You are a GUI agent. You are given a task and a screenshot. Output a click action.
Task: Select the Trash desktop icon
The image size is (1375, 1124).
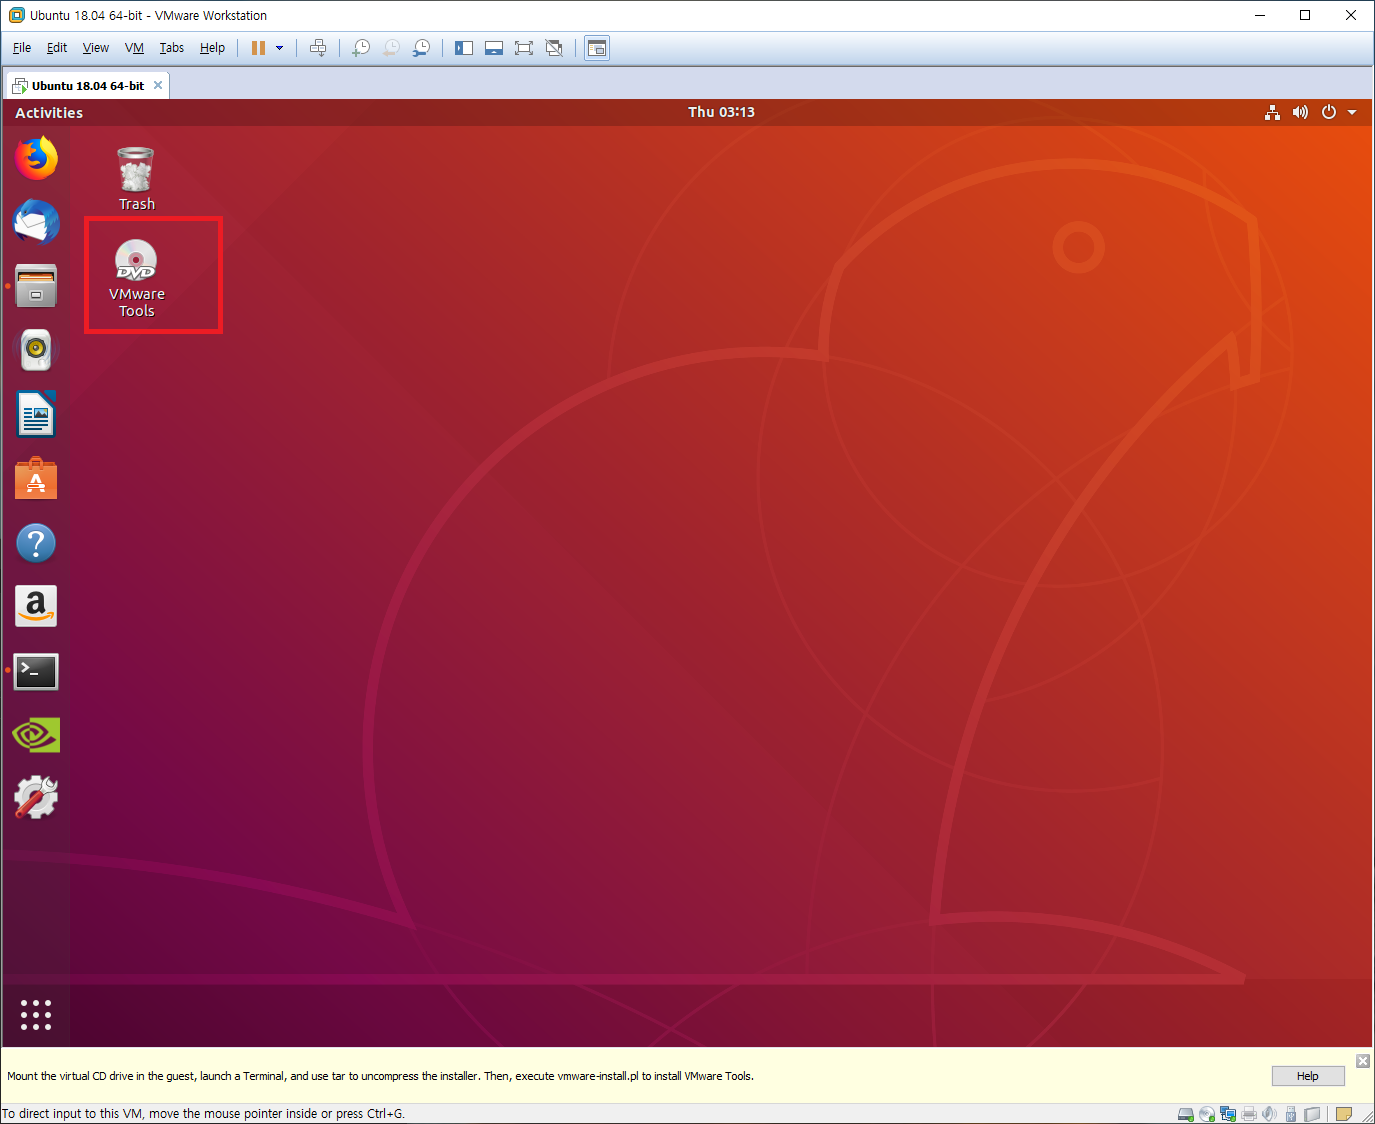click(x=136, y=180)
